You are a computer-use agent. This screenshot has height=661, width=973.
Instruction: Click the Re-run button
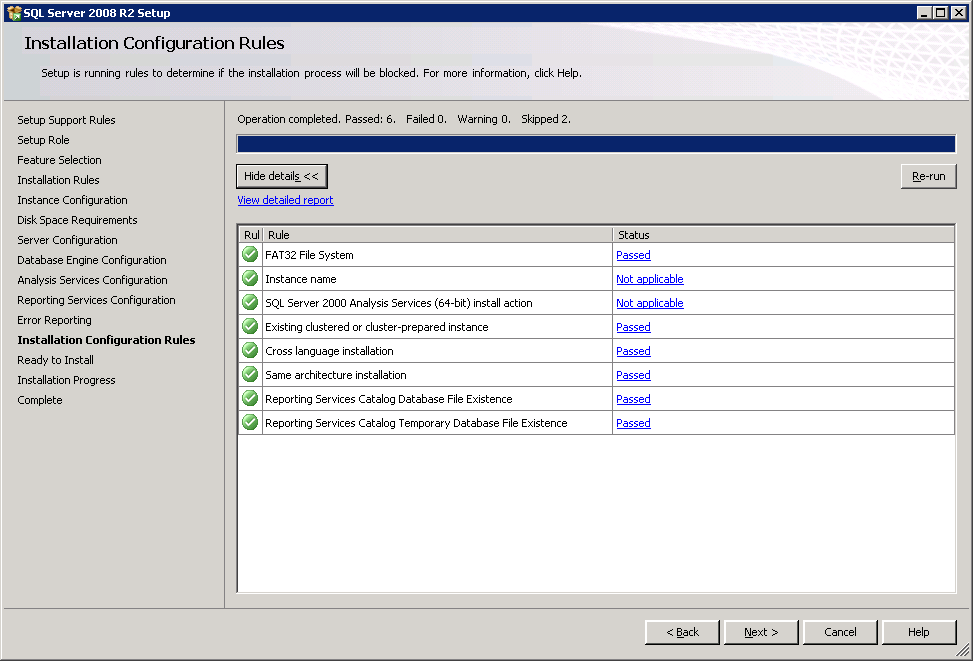point(928,176)
